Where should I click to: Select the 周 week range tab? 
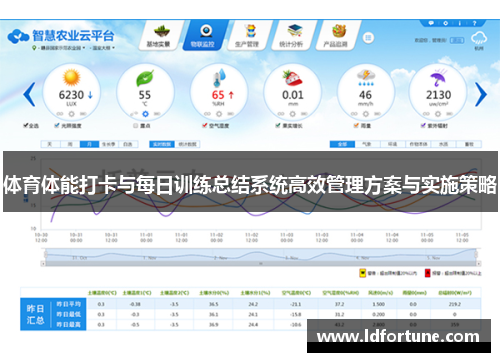click(70, 144)
